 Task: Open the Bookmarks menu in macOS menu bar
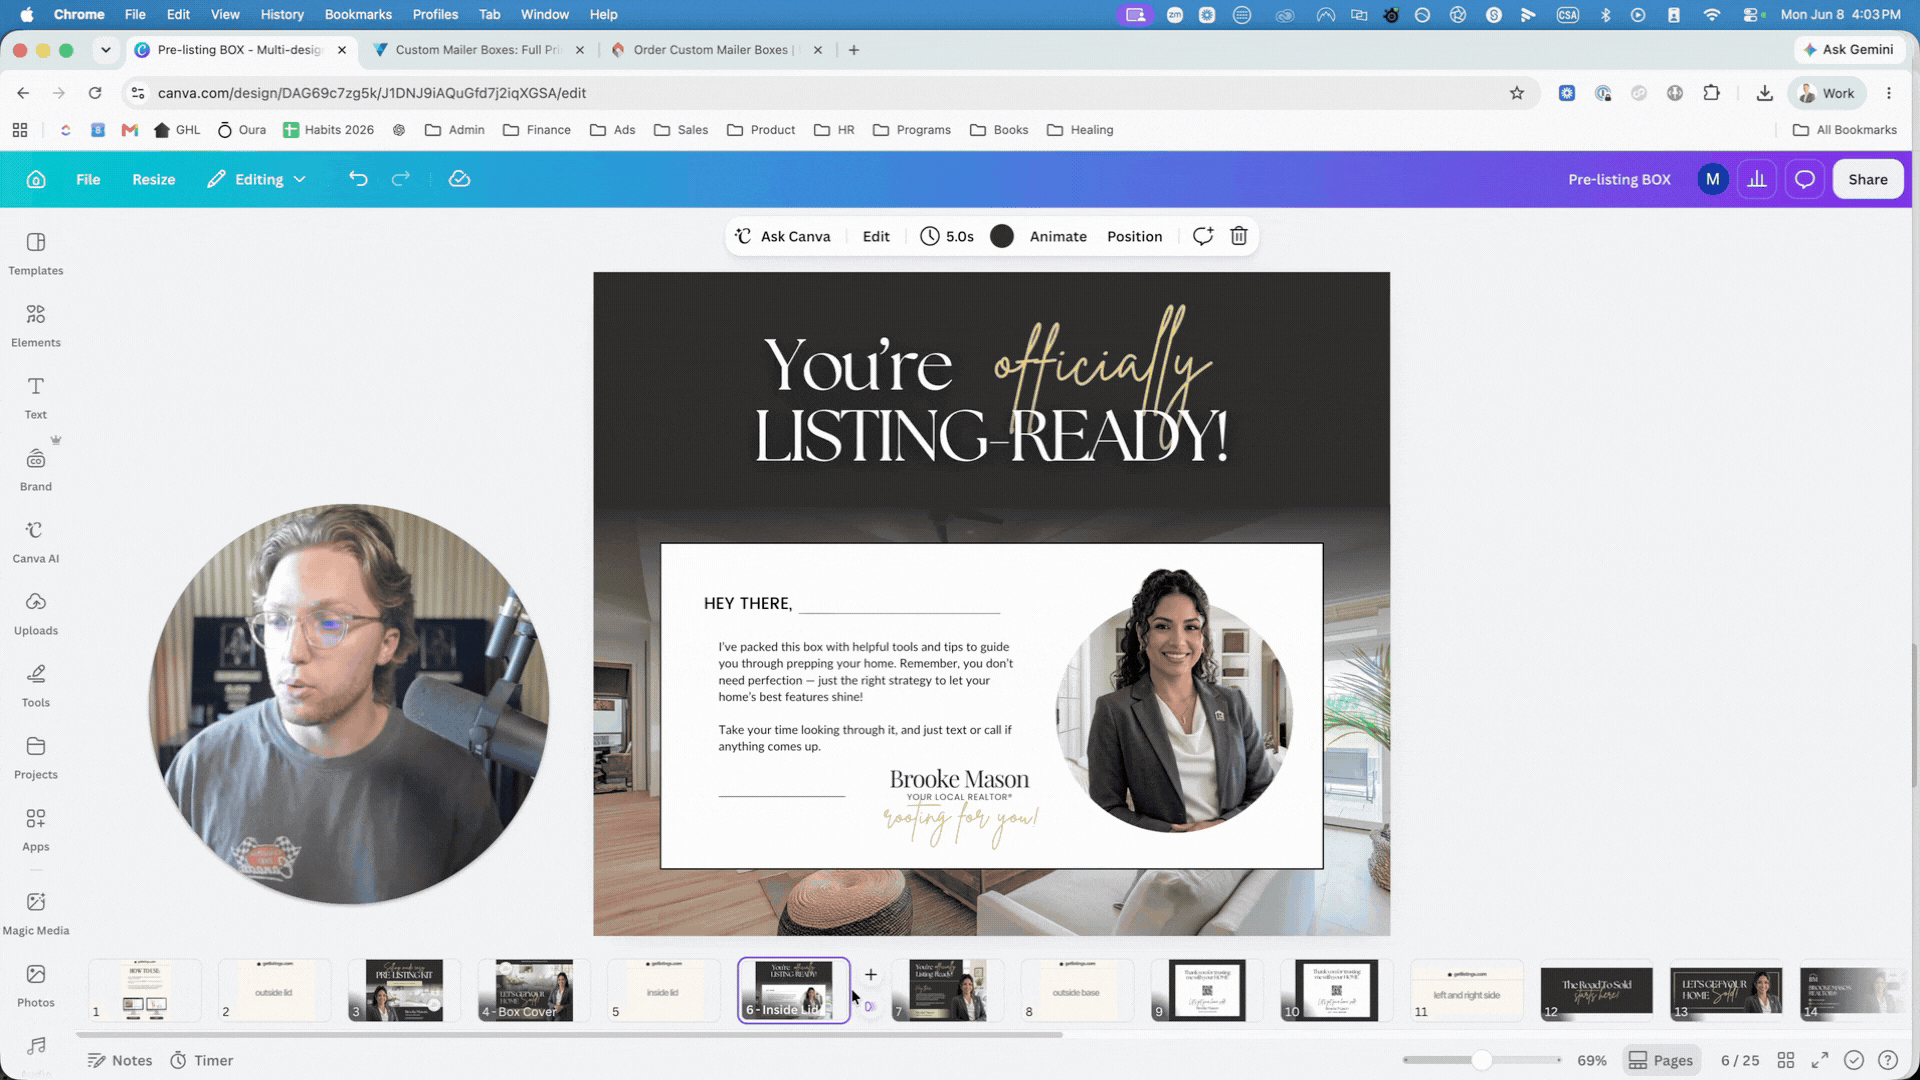[x=358, y=14]
